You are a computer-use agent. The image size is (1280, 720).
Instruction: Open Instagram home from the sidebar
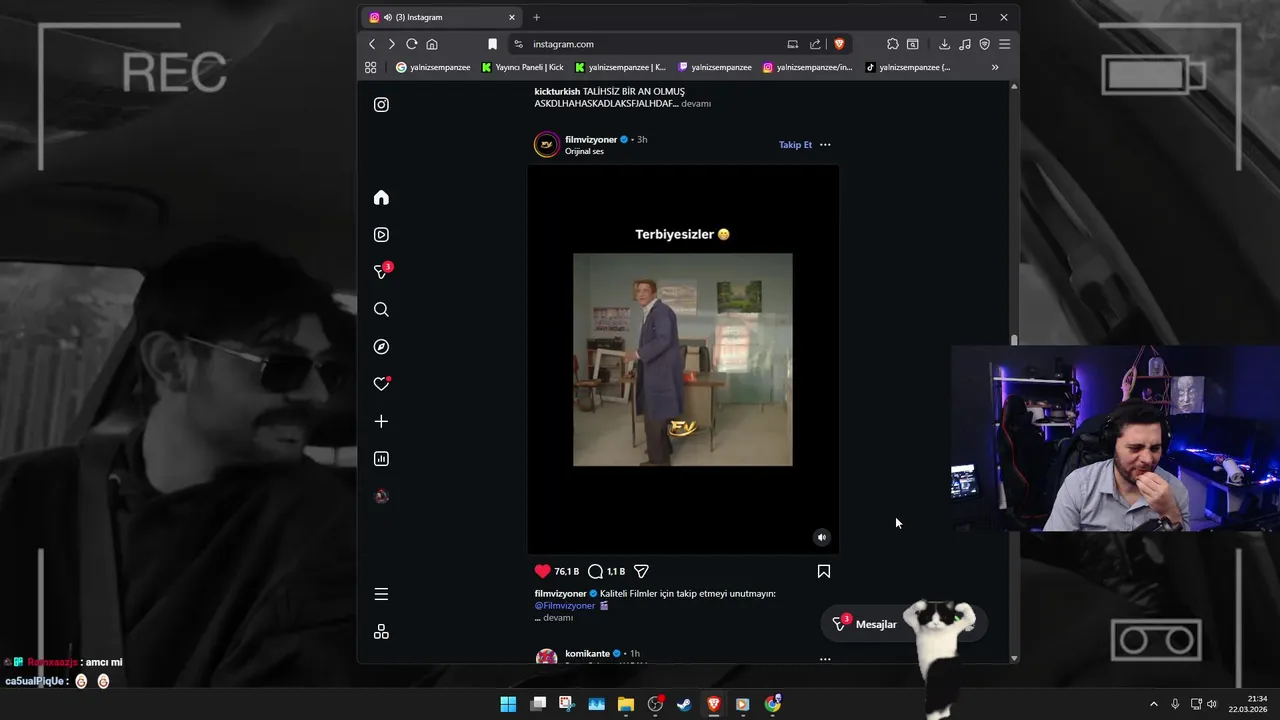(x=381, y=198)
